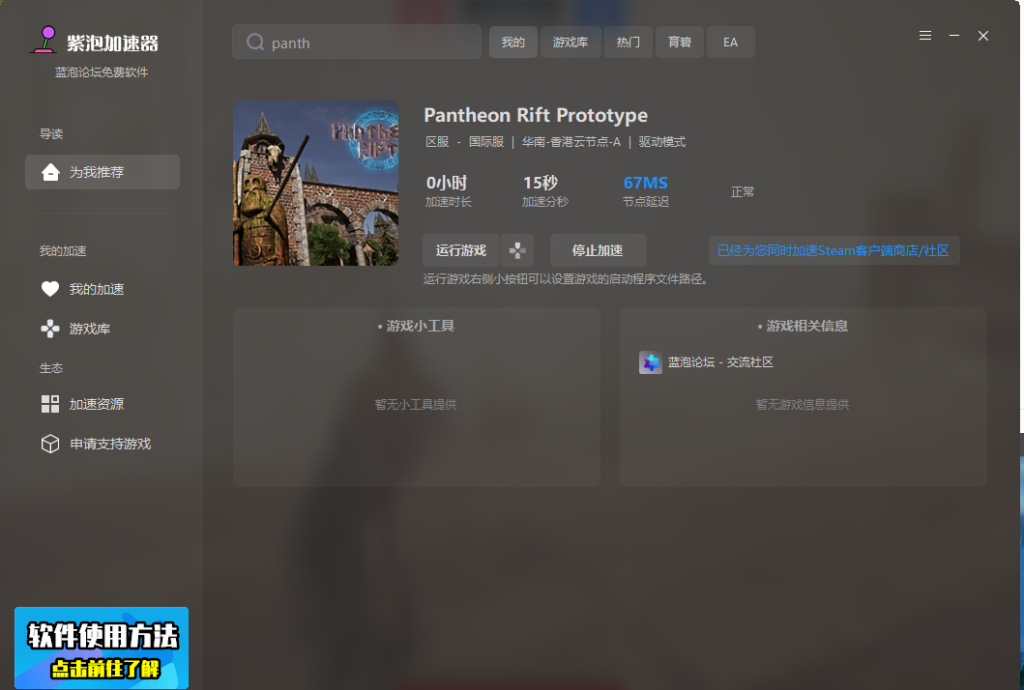Click the 蓝泡论坛免费软件 subtitle
The image size is (1024, 690).
tap(101, 72)
